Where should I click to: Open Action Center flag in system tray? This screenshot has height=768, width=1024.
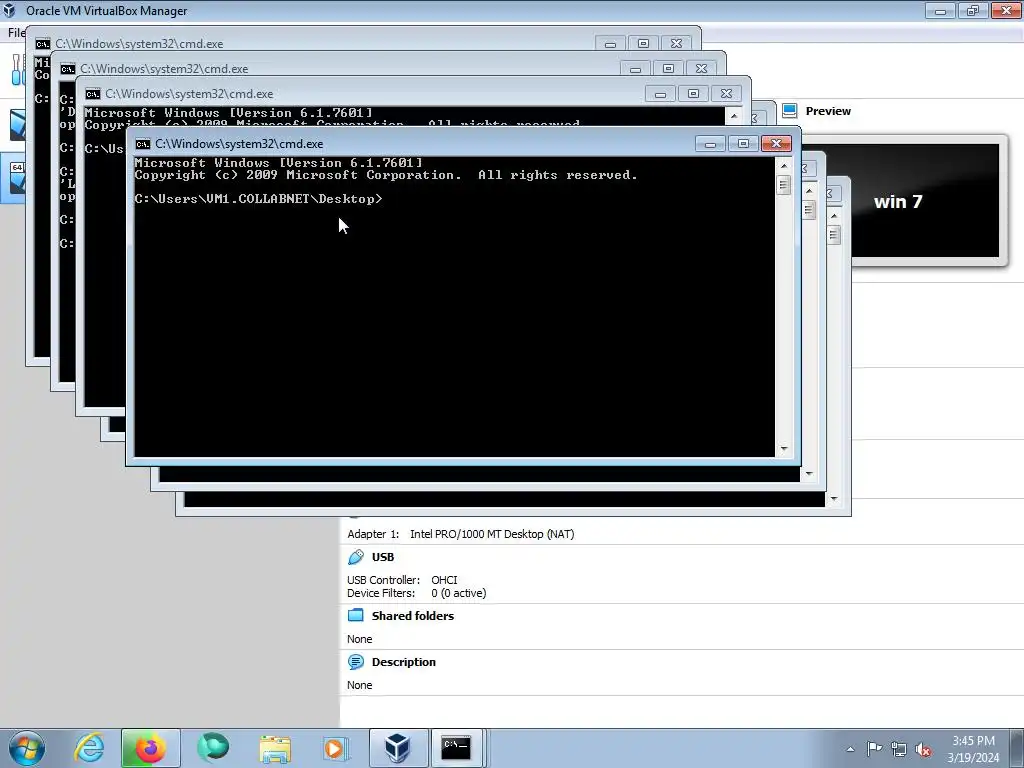click(x=874, y=749)
